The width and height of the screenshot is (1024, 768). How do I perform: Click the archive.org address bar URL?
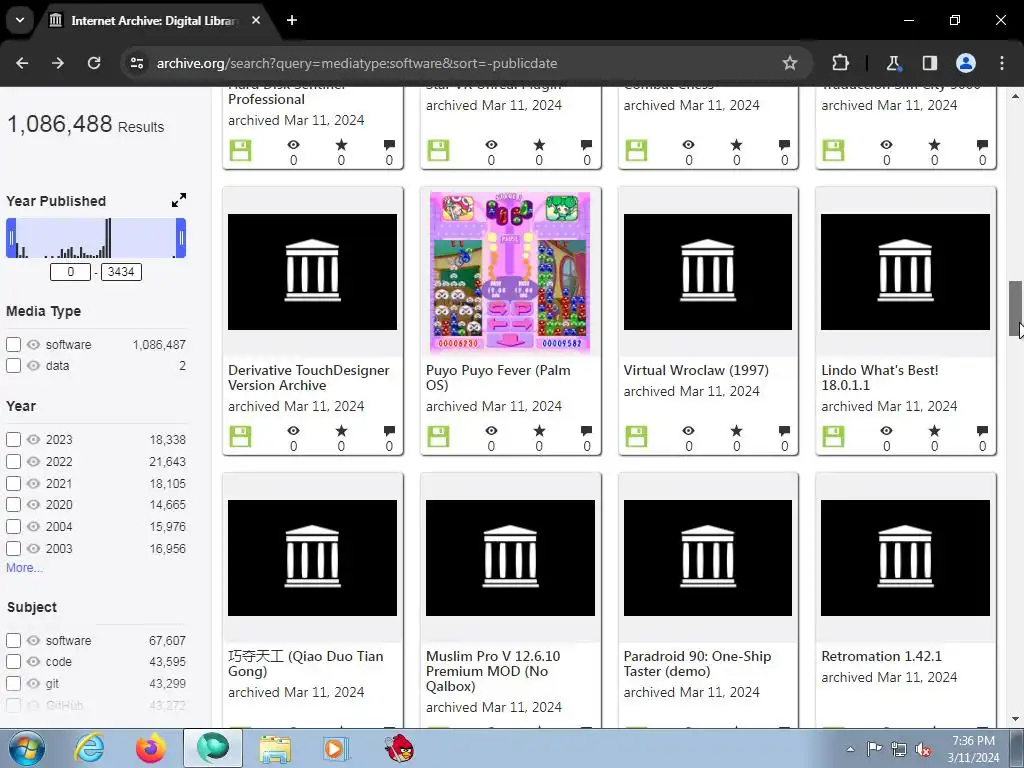click(x=357, y=63)
